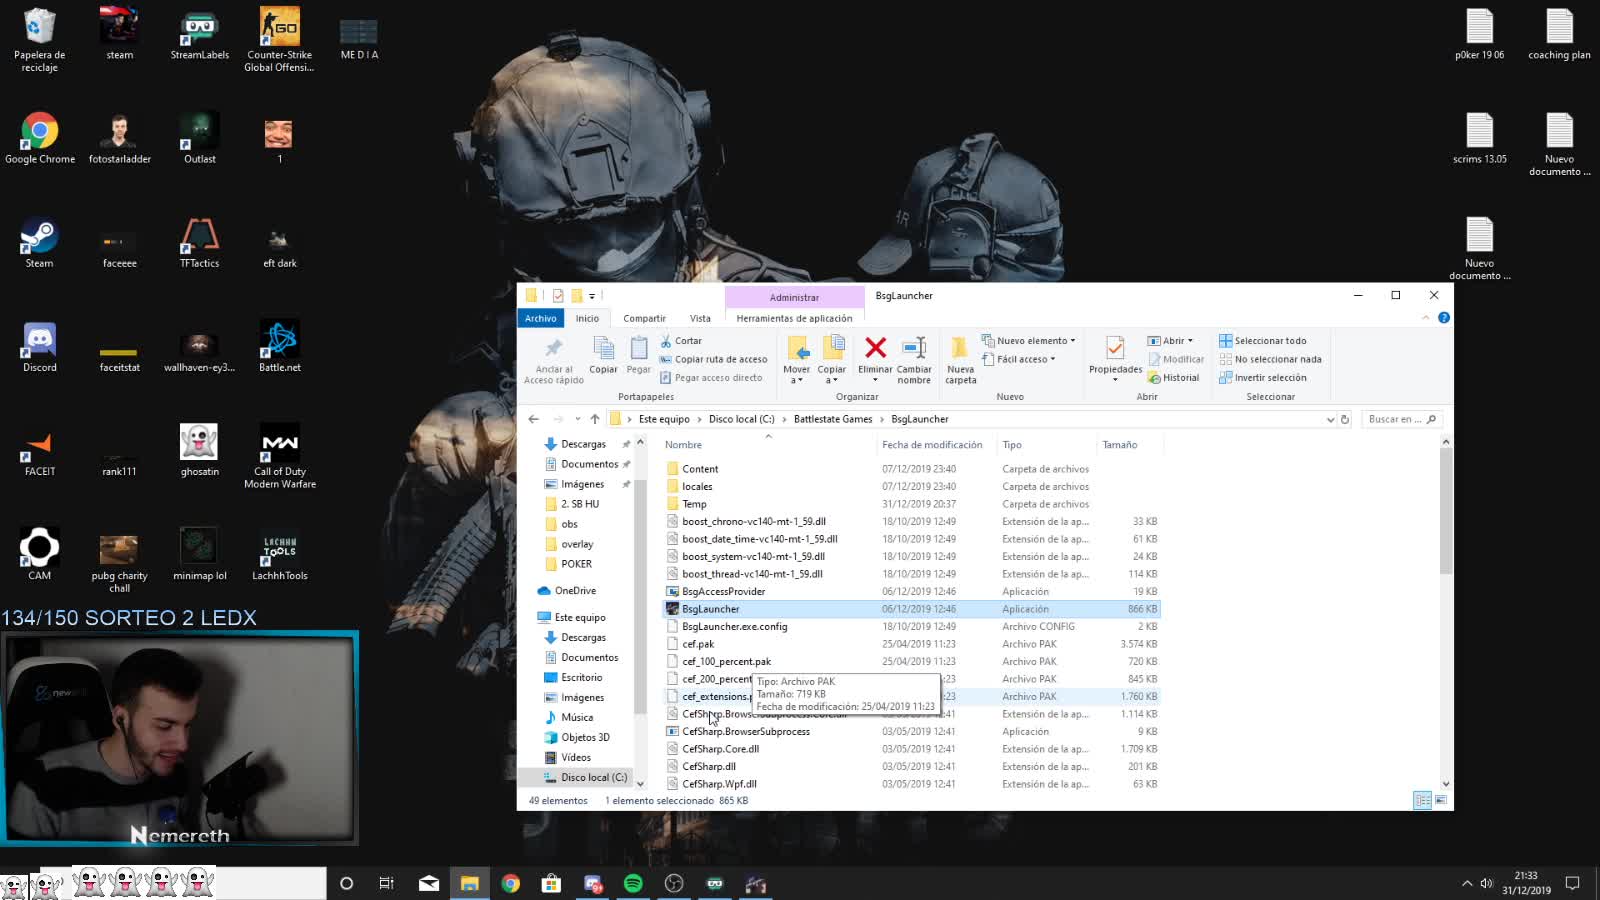Switch to large icons view layout
This screenshot has height=900, width=1600.
[x=1441, y=800]
